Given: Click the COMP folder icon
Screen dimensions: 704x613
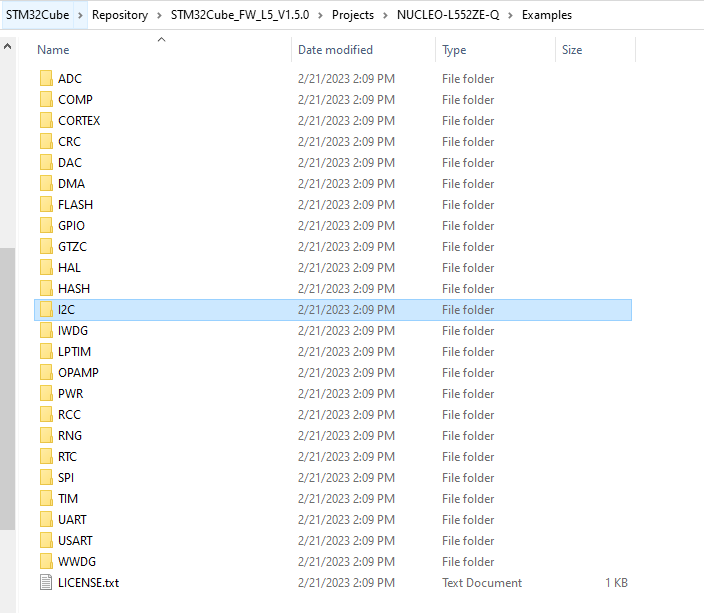Looking at the screenshot, I should click(46, 99).
